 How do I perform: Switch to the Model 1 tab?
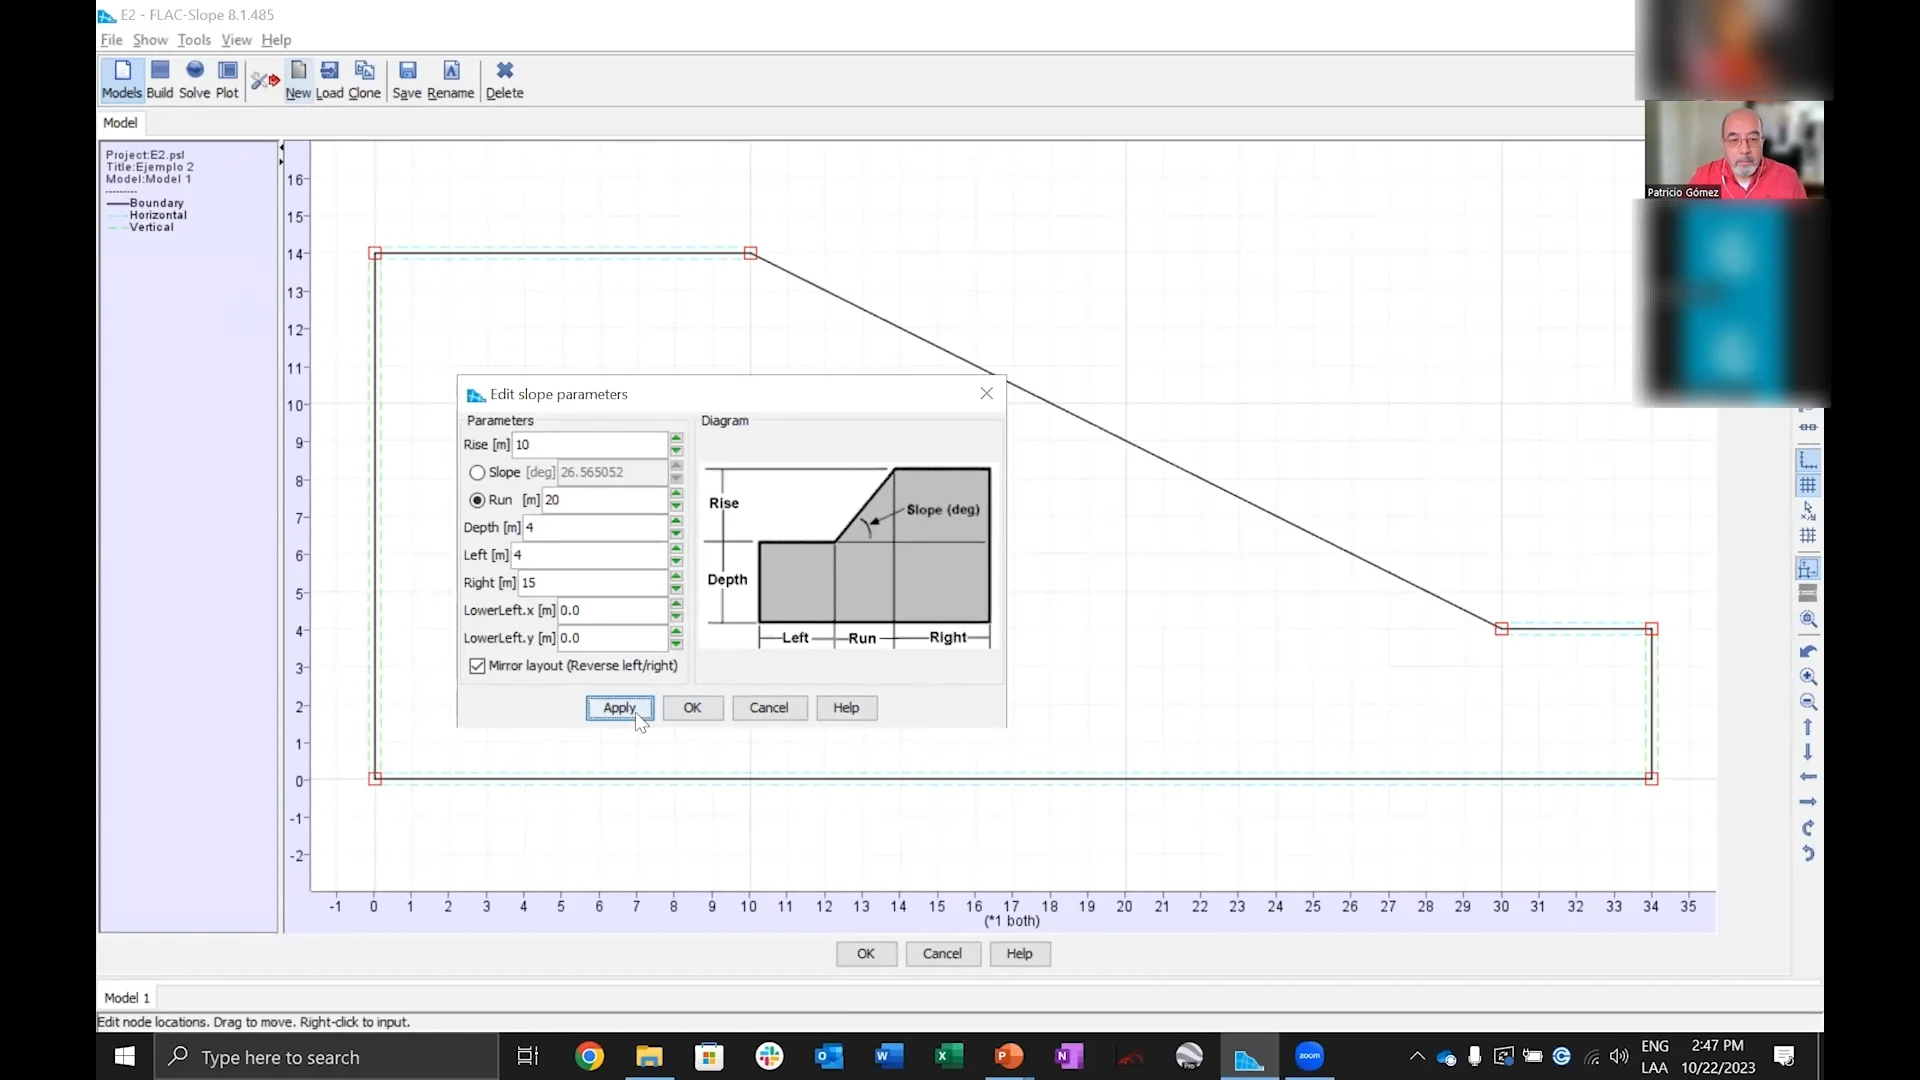126,997
